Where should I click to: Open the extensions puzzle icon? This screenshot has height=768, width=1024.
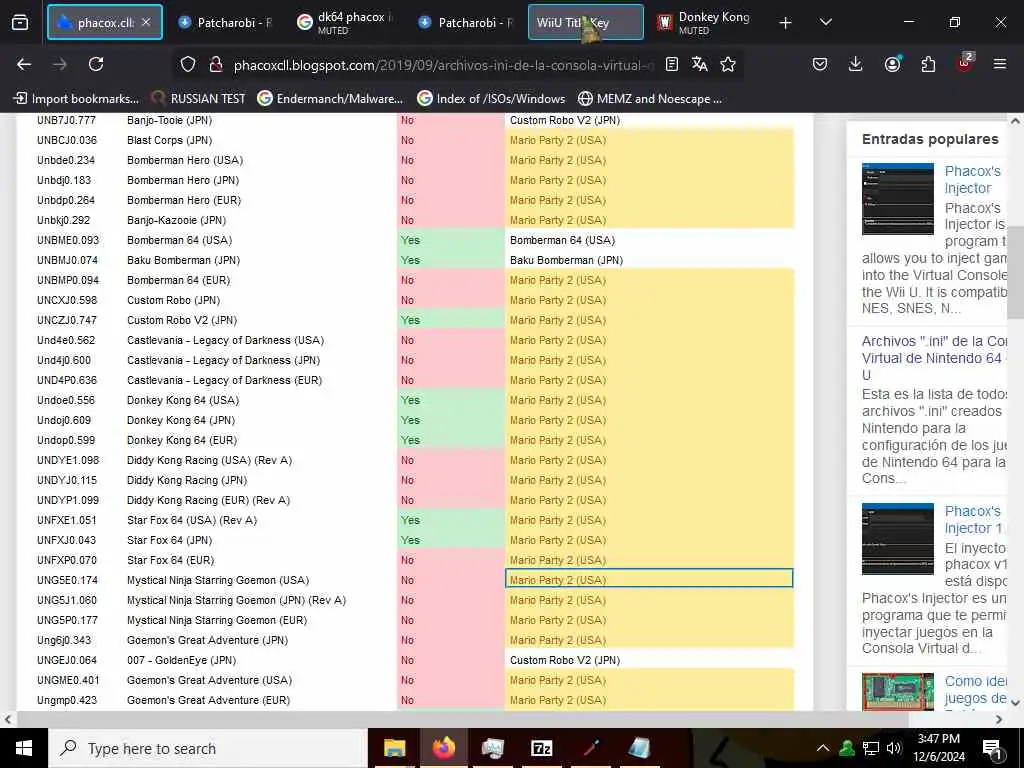928,64
